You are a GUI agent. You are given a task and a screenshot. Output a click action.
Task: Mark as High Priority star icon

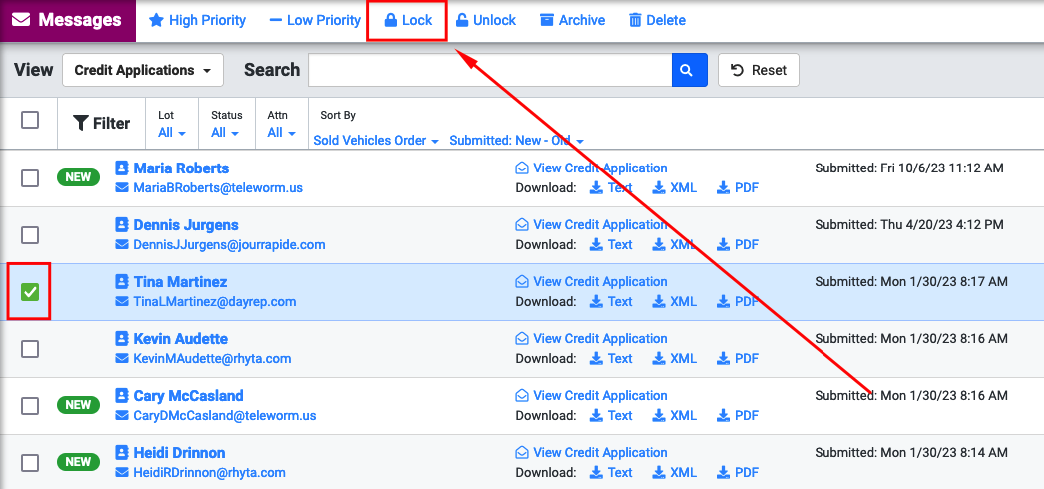(x=156, y=21)
